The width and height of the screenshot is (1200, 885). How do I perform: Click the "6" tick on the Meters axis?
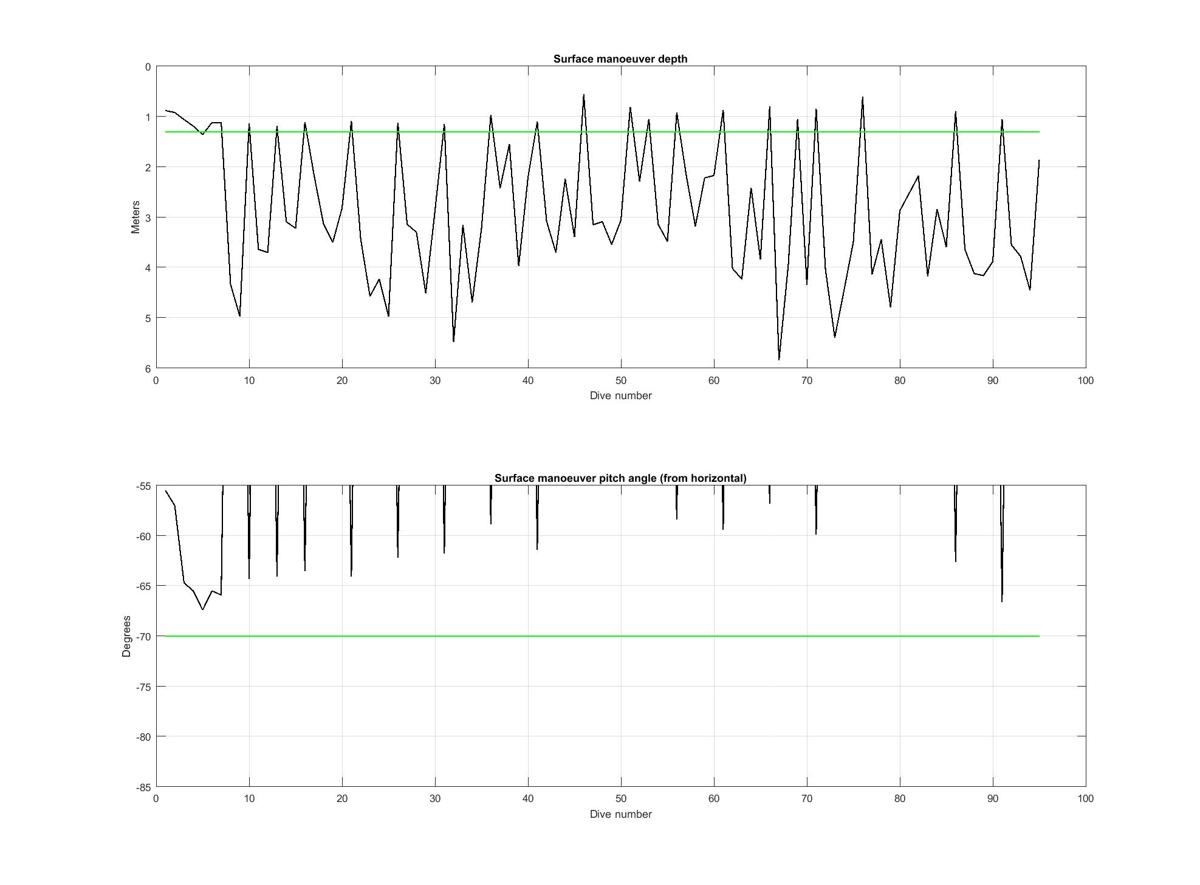148,368
